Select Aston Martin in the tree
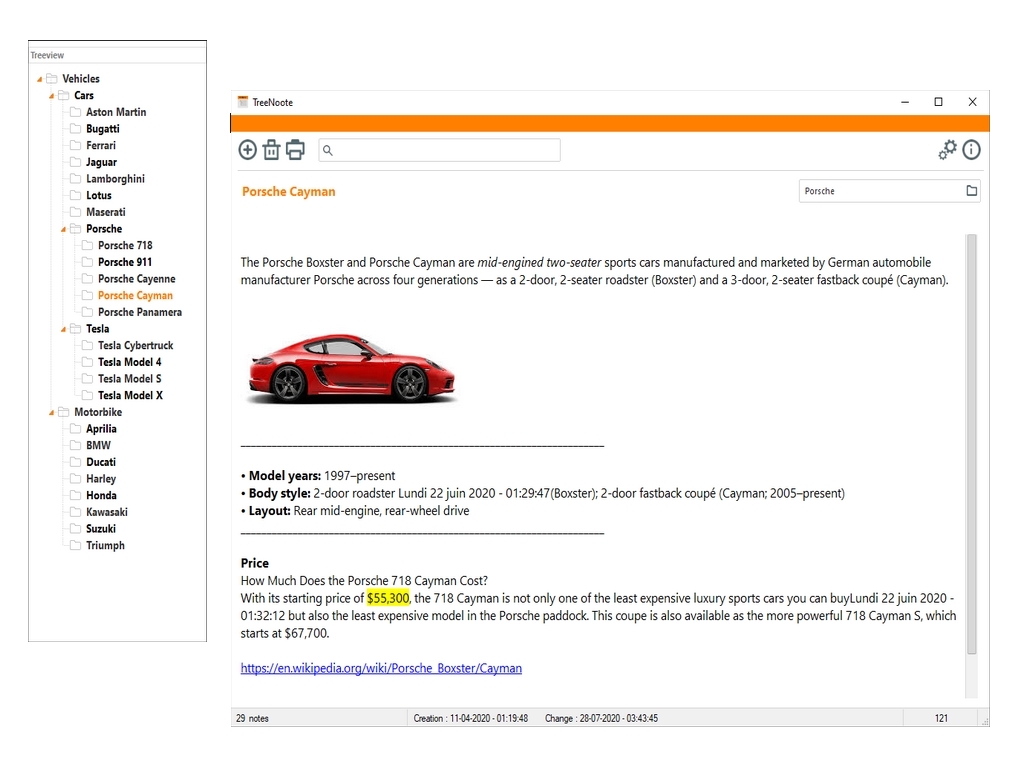This screenshot has width=1024, height=766. 116,112
